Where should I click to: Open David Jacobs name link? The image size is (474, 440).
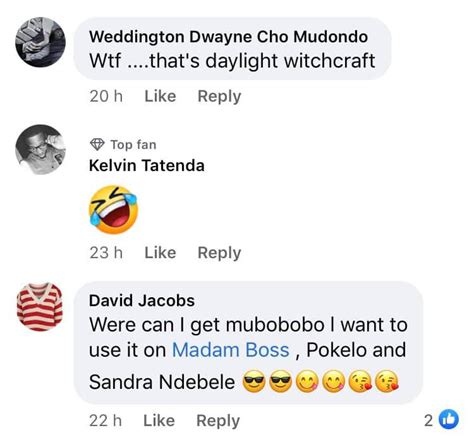click(x=142, y=301)
